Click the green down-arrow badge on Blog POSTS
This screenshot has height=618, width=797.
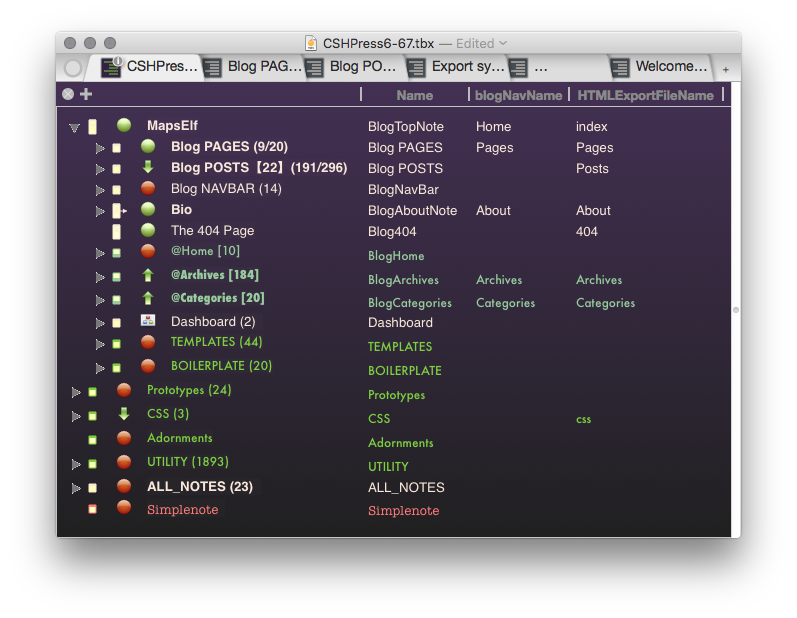[148, 167]
